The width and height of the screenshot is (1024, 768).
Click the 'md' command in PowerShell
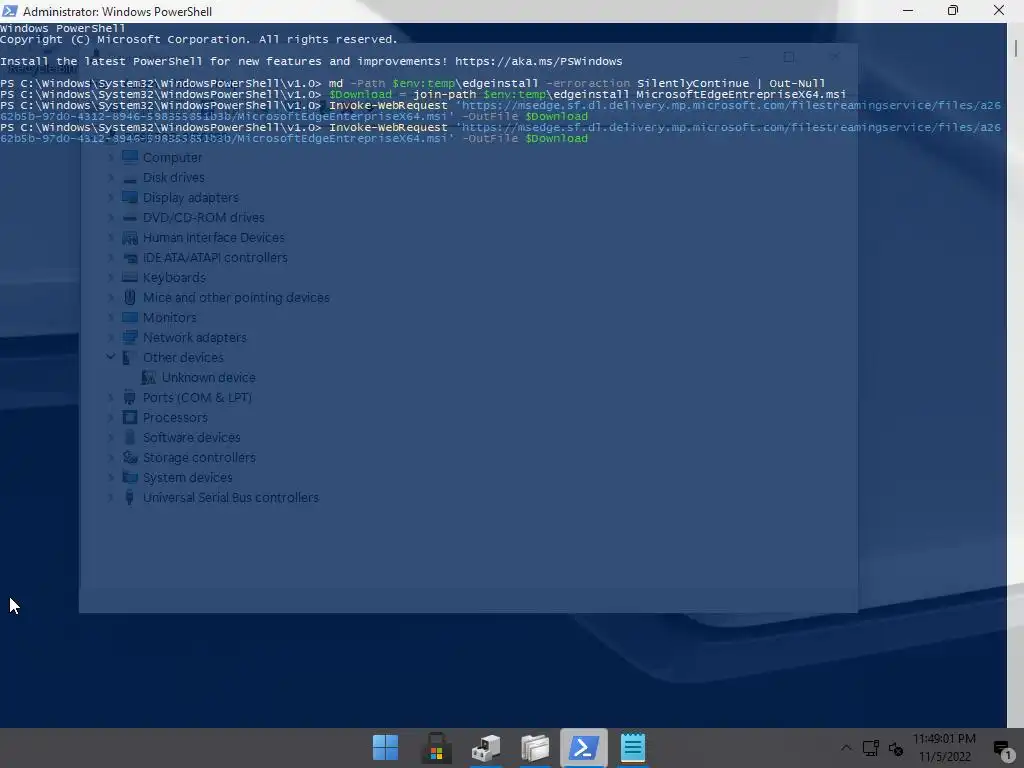[336, 84]
